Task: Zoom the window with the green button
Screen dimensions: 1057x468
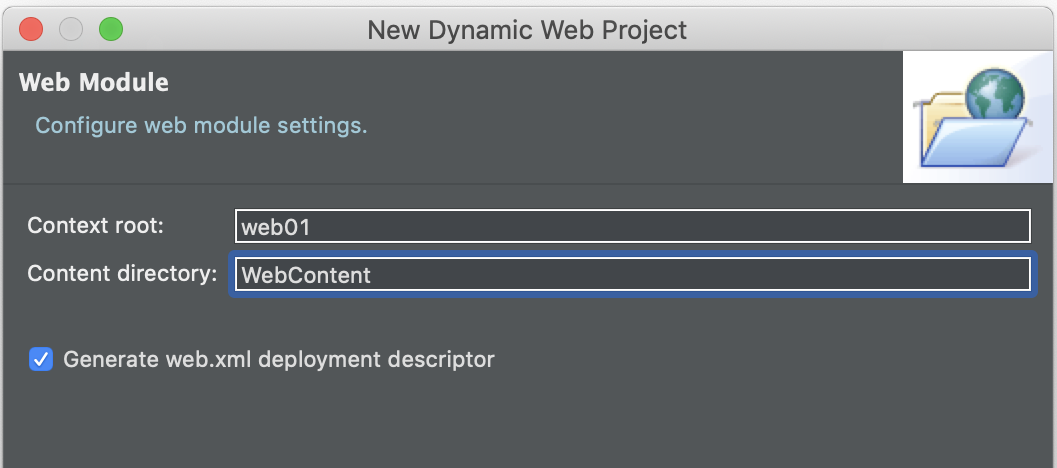Action: tap(111, 29)
